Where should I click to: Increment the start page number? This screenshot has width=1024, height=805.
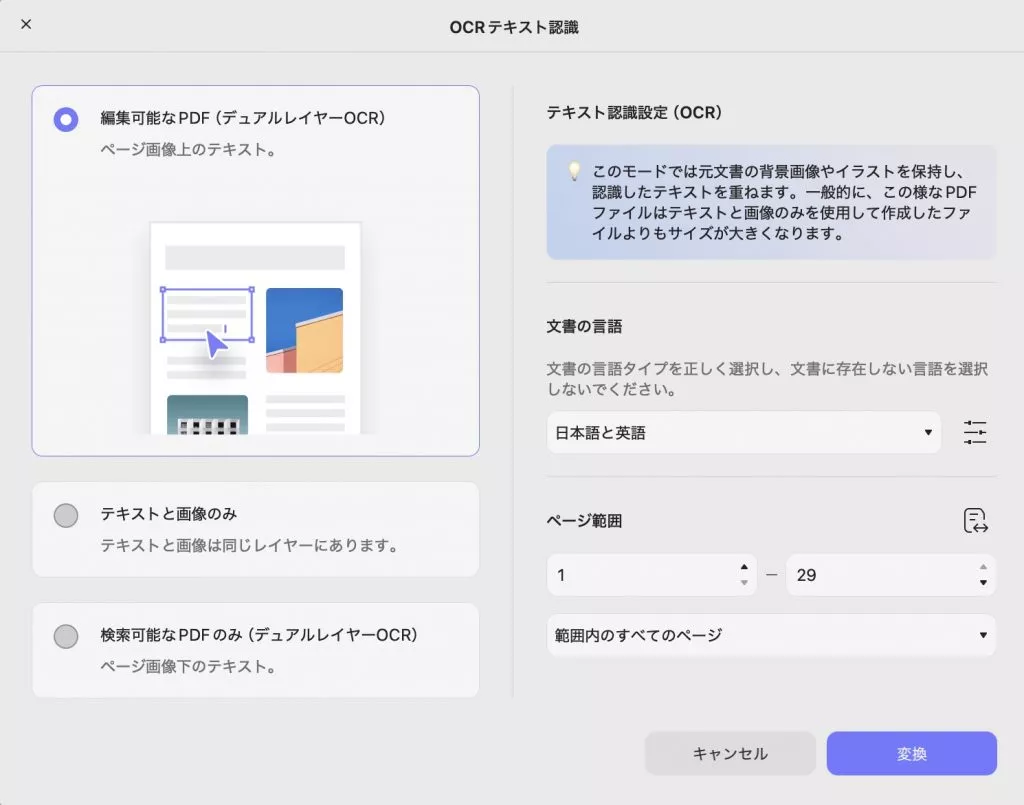[744, 569]
